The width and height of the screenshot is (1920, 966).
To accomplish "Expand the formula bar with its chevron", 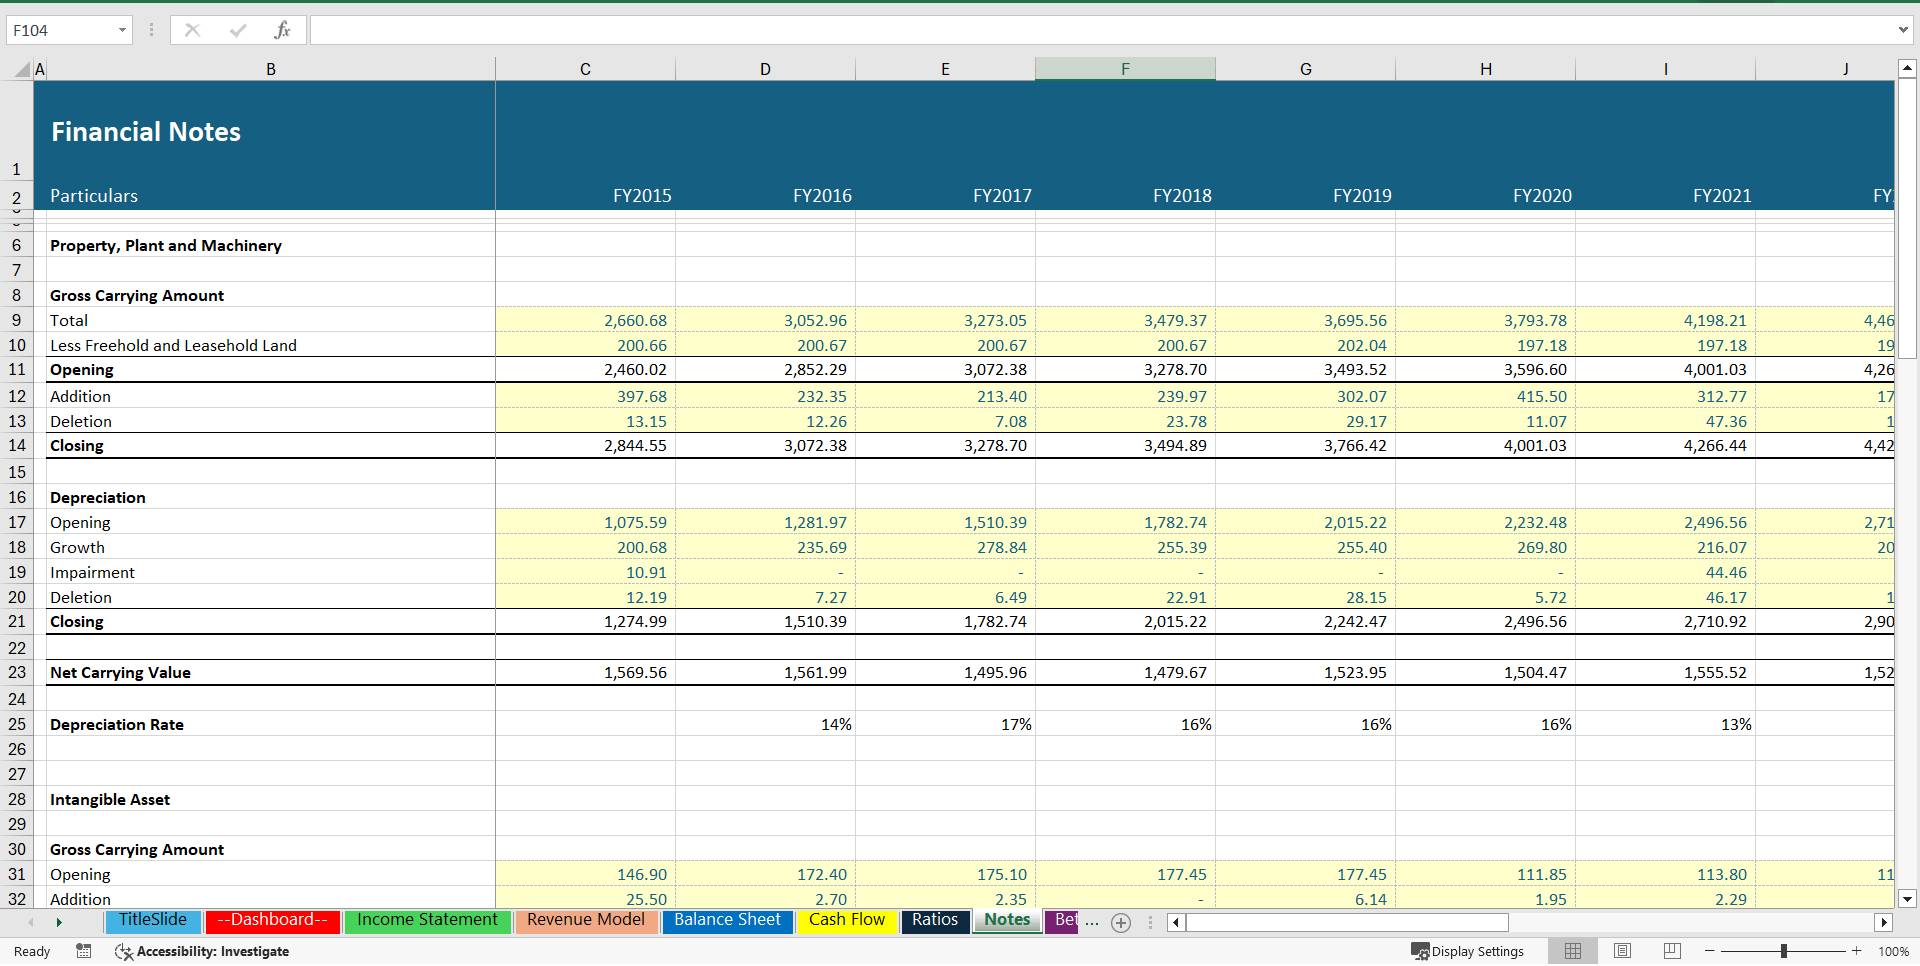I will click(1905, 30).
